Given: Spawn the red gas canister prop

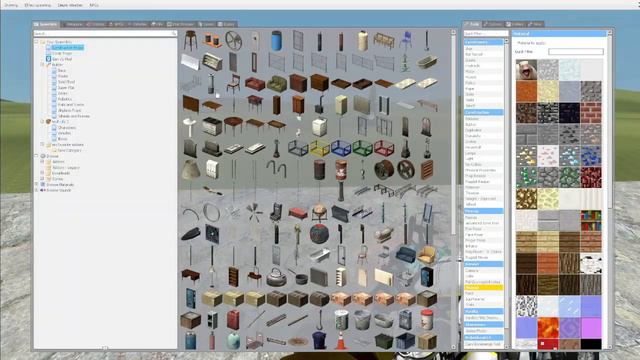Looking at the screenshot, I should 233,320.
